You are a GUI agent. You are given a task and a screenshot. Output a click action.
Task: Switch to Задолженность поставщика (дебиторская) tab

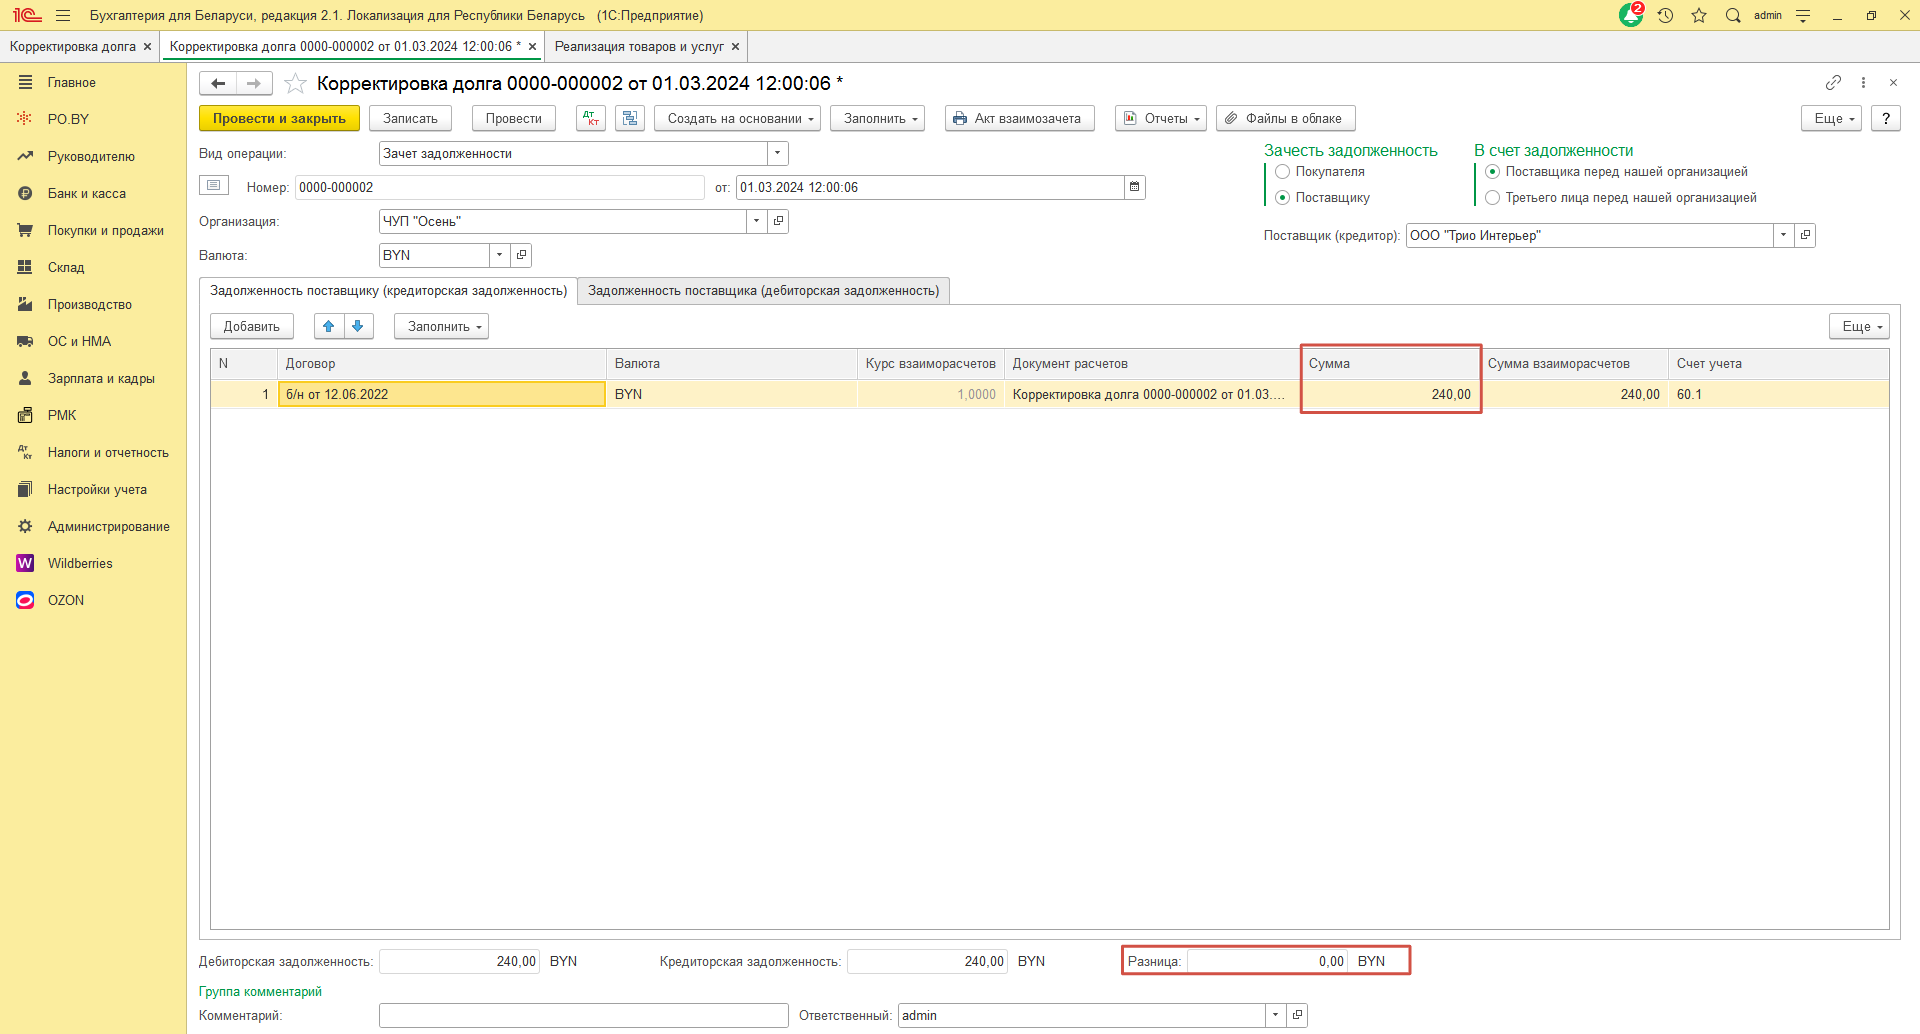coord(763,291)
